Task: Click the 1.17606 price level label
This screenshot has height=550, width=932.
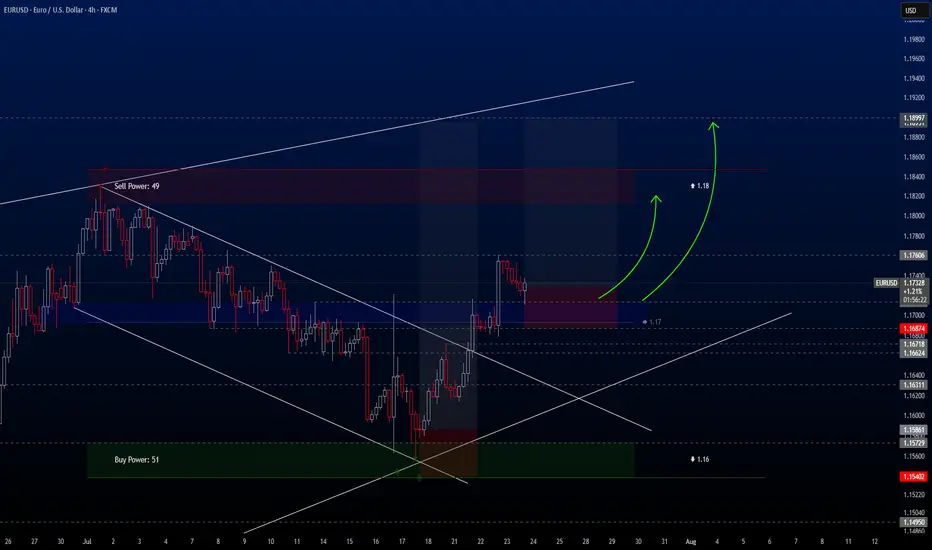Action: click(x=914, y=255)
